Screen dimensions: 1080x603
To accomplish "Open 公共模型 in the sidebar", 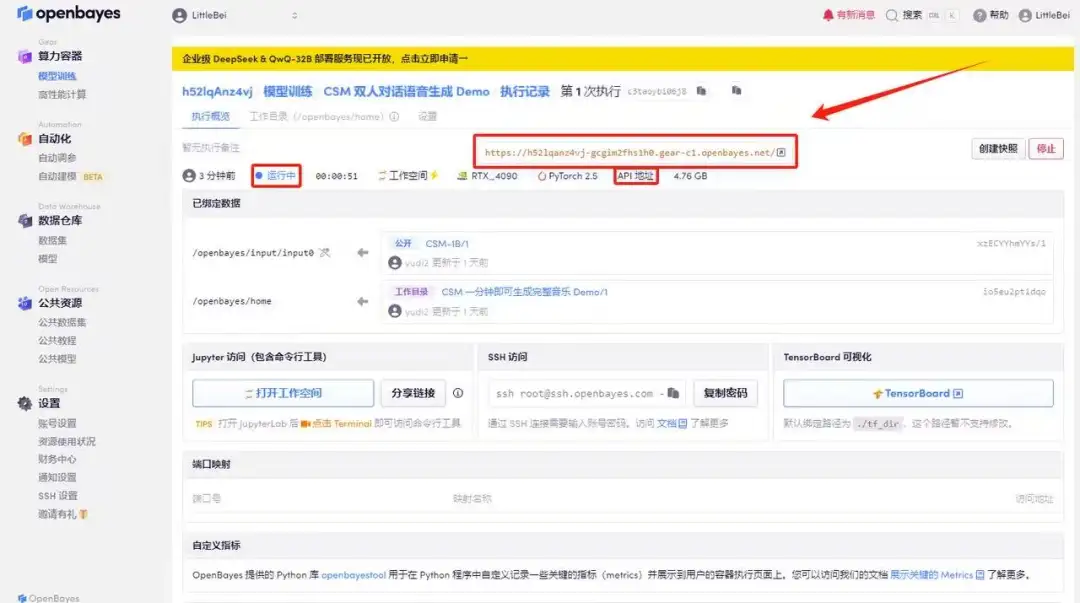I will [x=57, y=359].
